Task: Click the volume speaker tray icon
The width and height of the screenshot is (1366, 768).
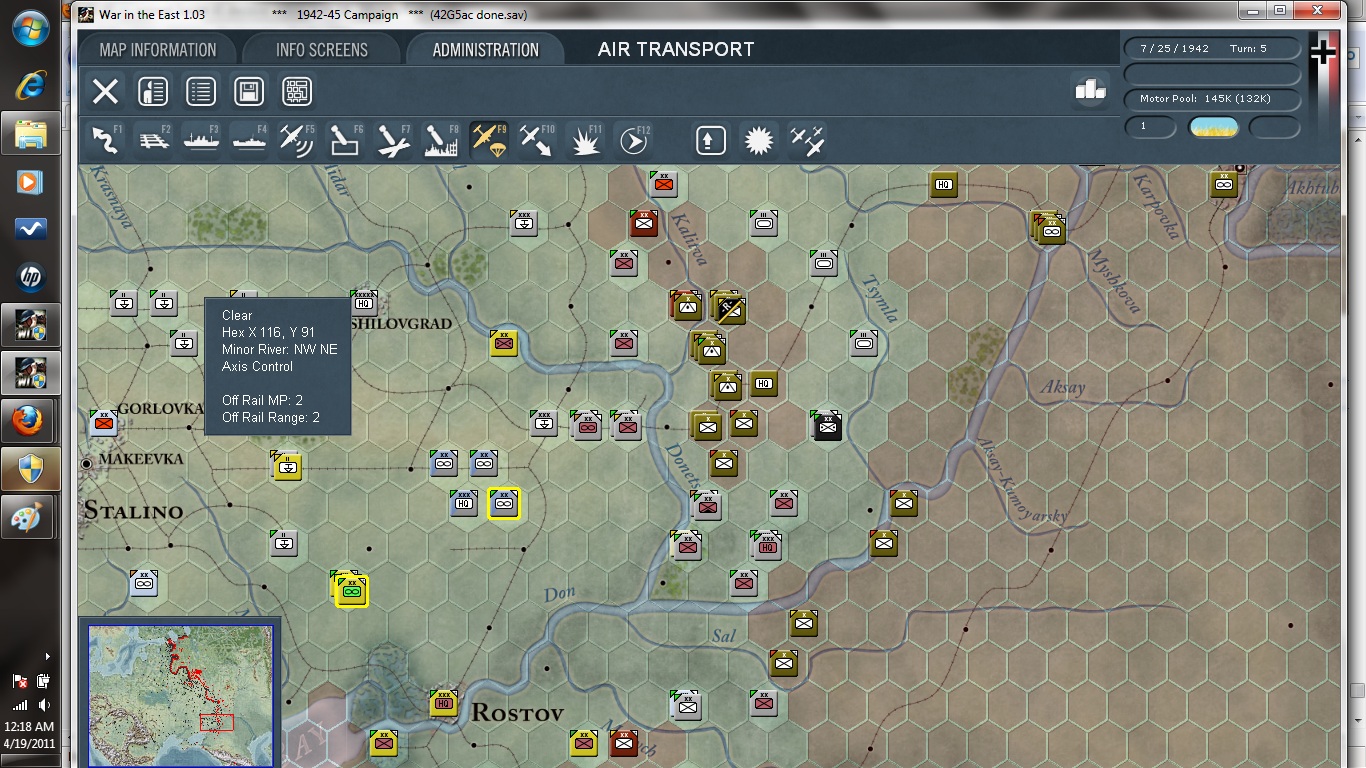Action: [43, 706]
